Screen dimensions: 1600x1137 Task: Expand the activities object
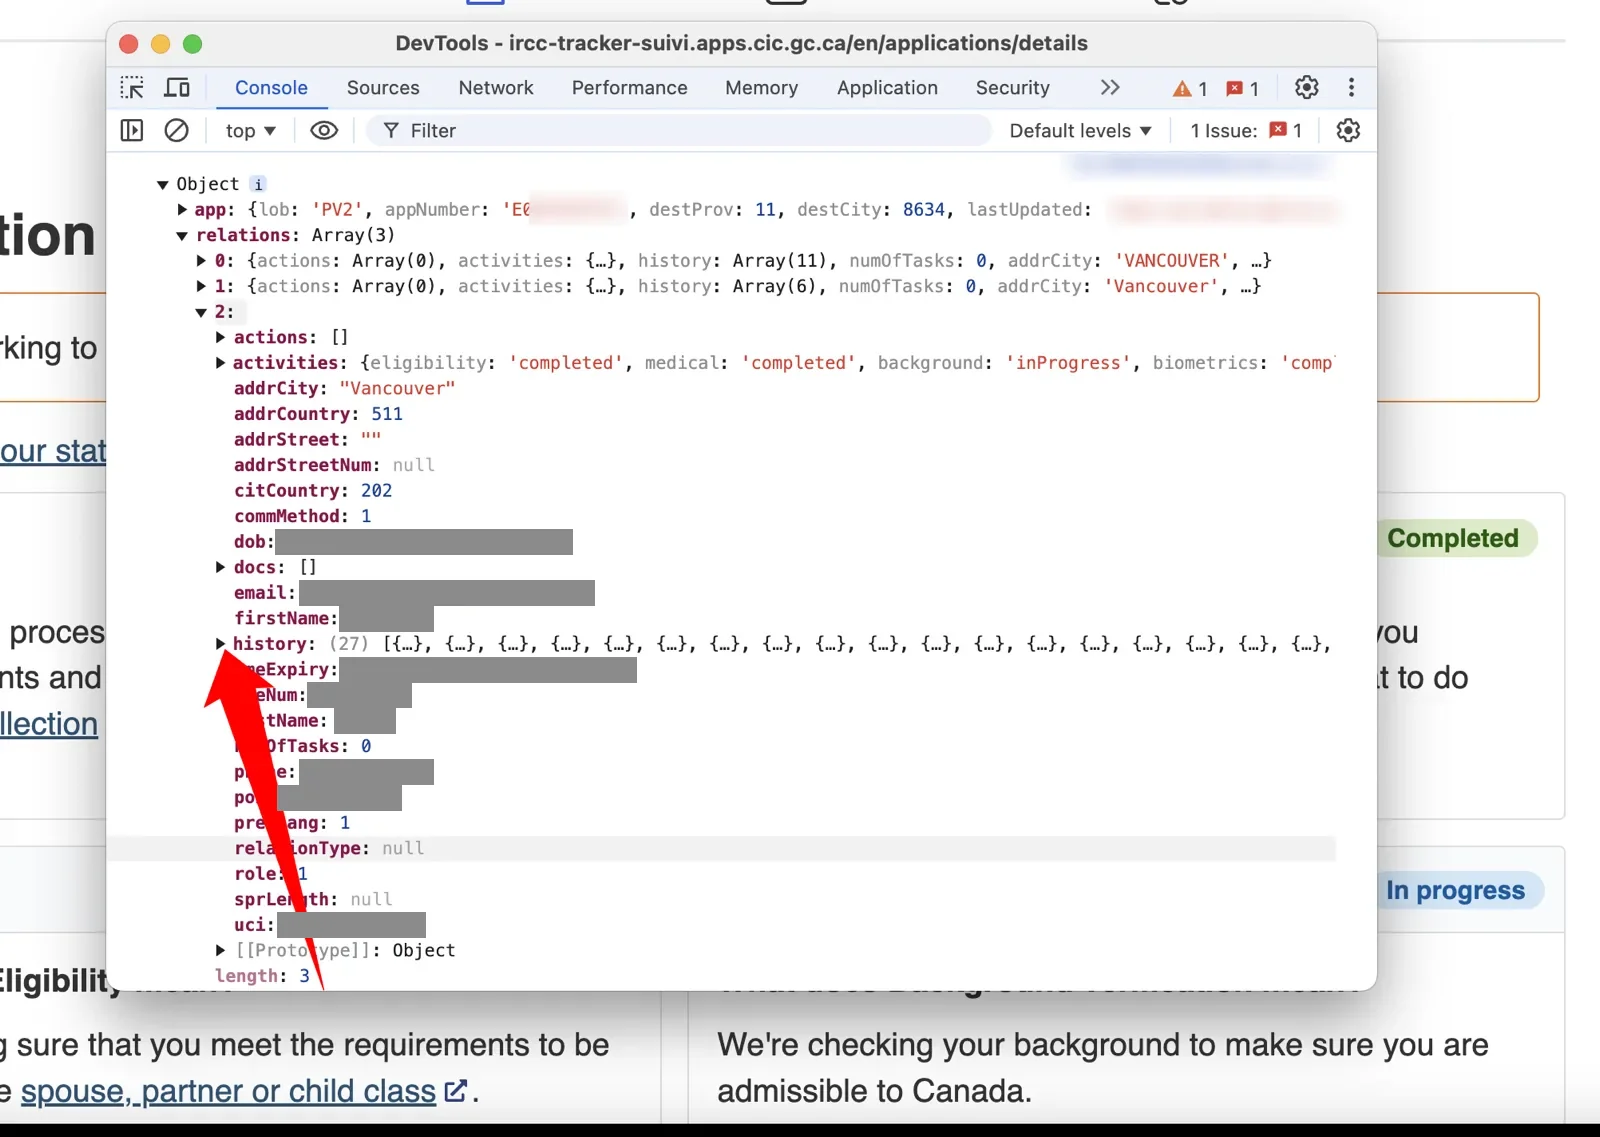point(220,363)
